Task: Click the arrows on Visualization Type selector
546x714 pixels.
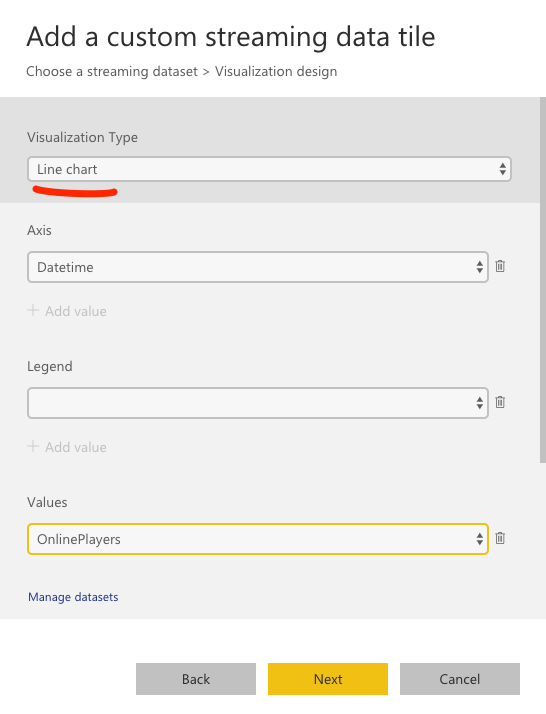Action: tap(502, 169)
